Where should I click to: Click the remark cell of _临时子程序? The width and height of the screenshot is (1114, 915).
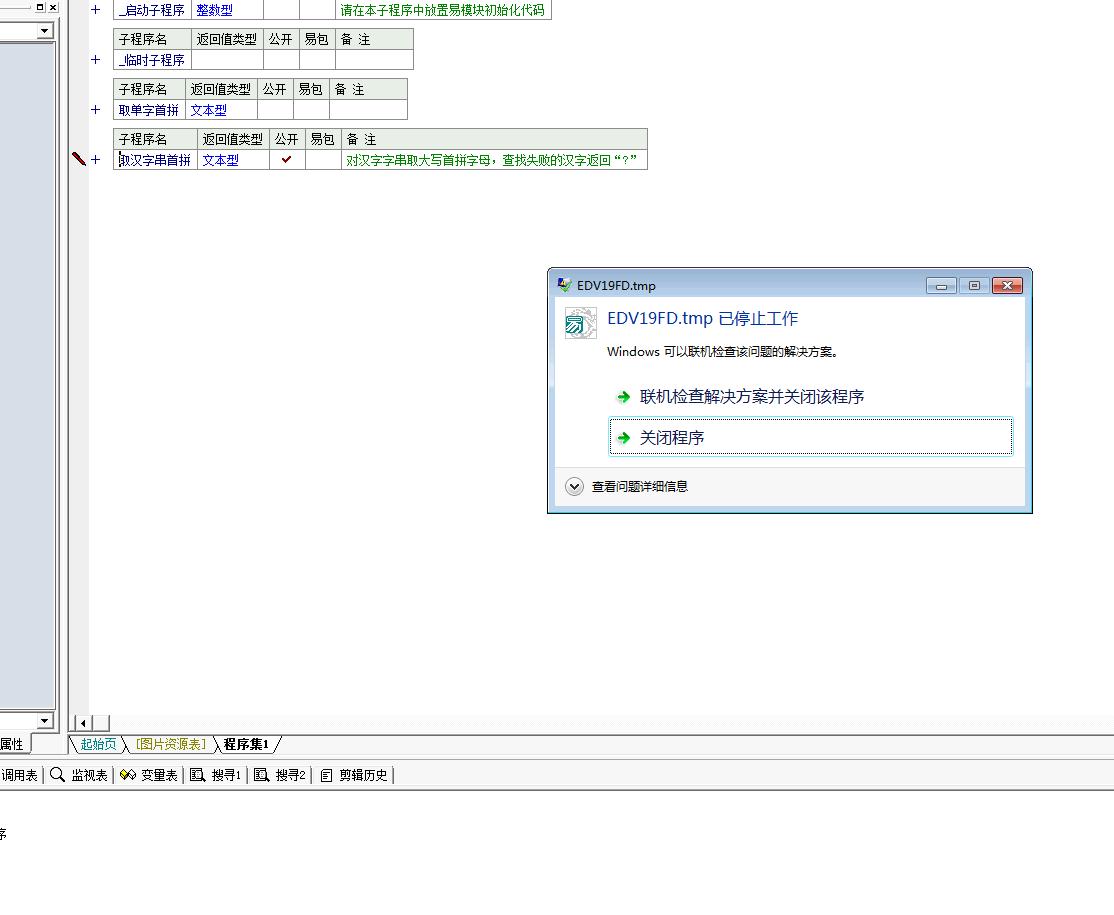coord(374,60)
